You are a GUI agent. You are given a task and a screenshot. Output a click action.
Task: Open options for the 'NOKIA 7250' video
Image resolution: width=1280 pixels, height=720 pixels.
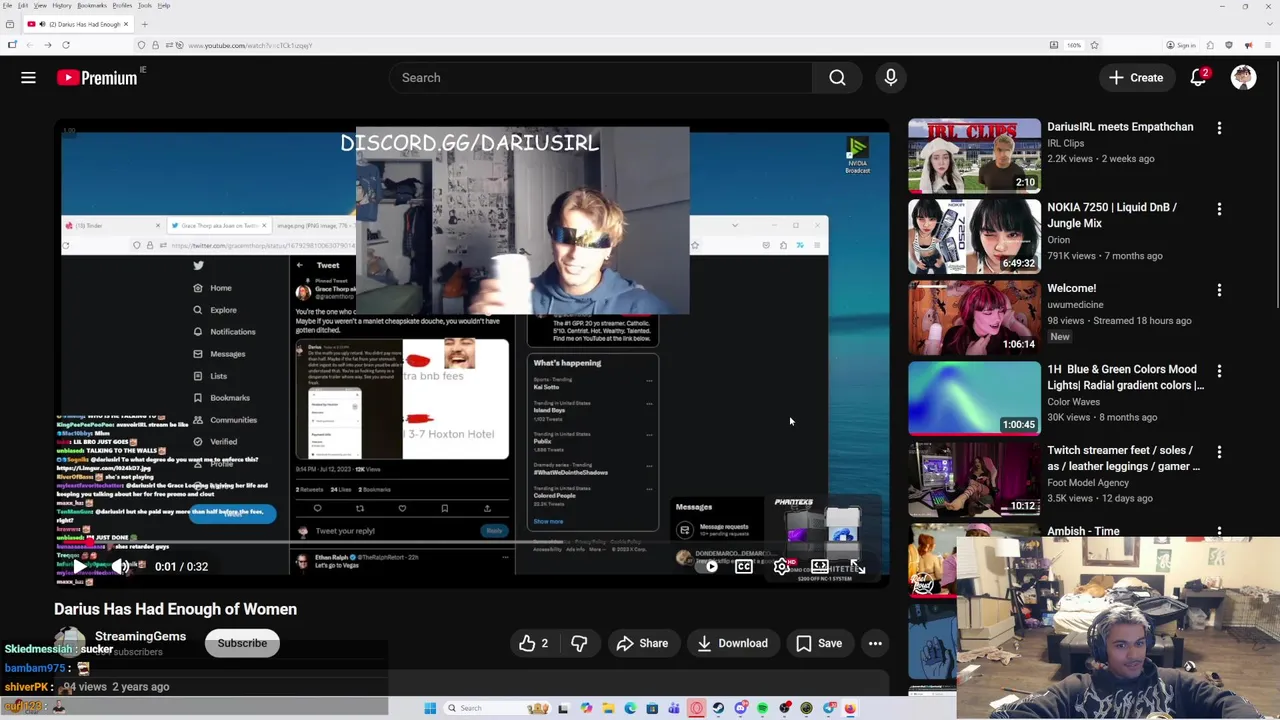1219,209
